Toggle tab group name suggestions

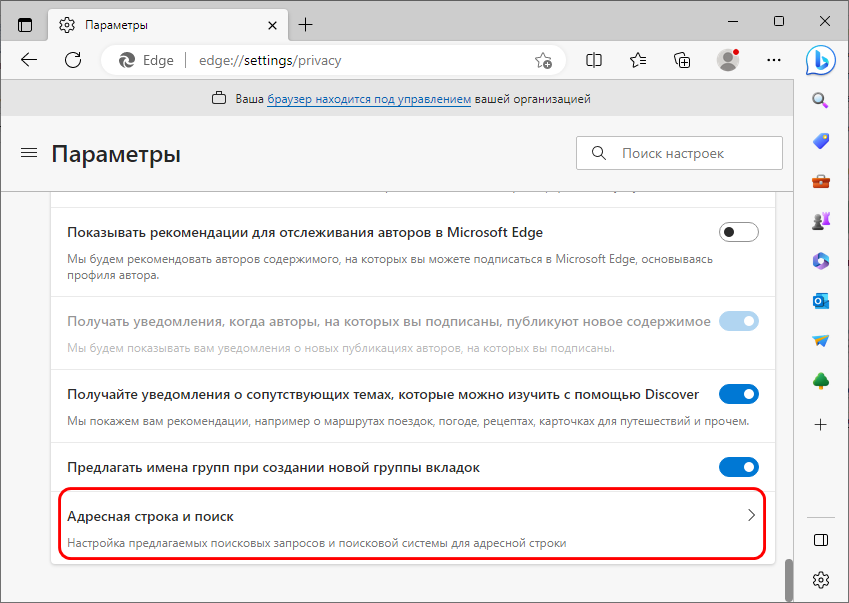(739, 467)
